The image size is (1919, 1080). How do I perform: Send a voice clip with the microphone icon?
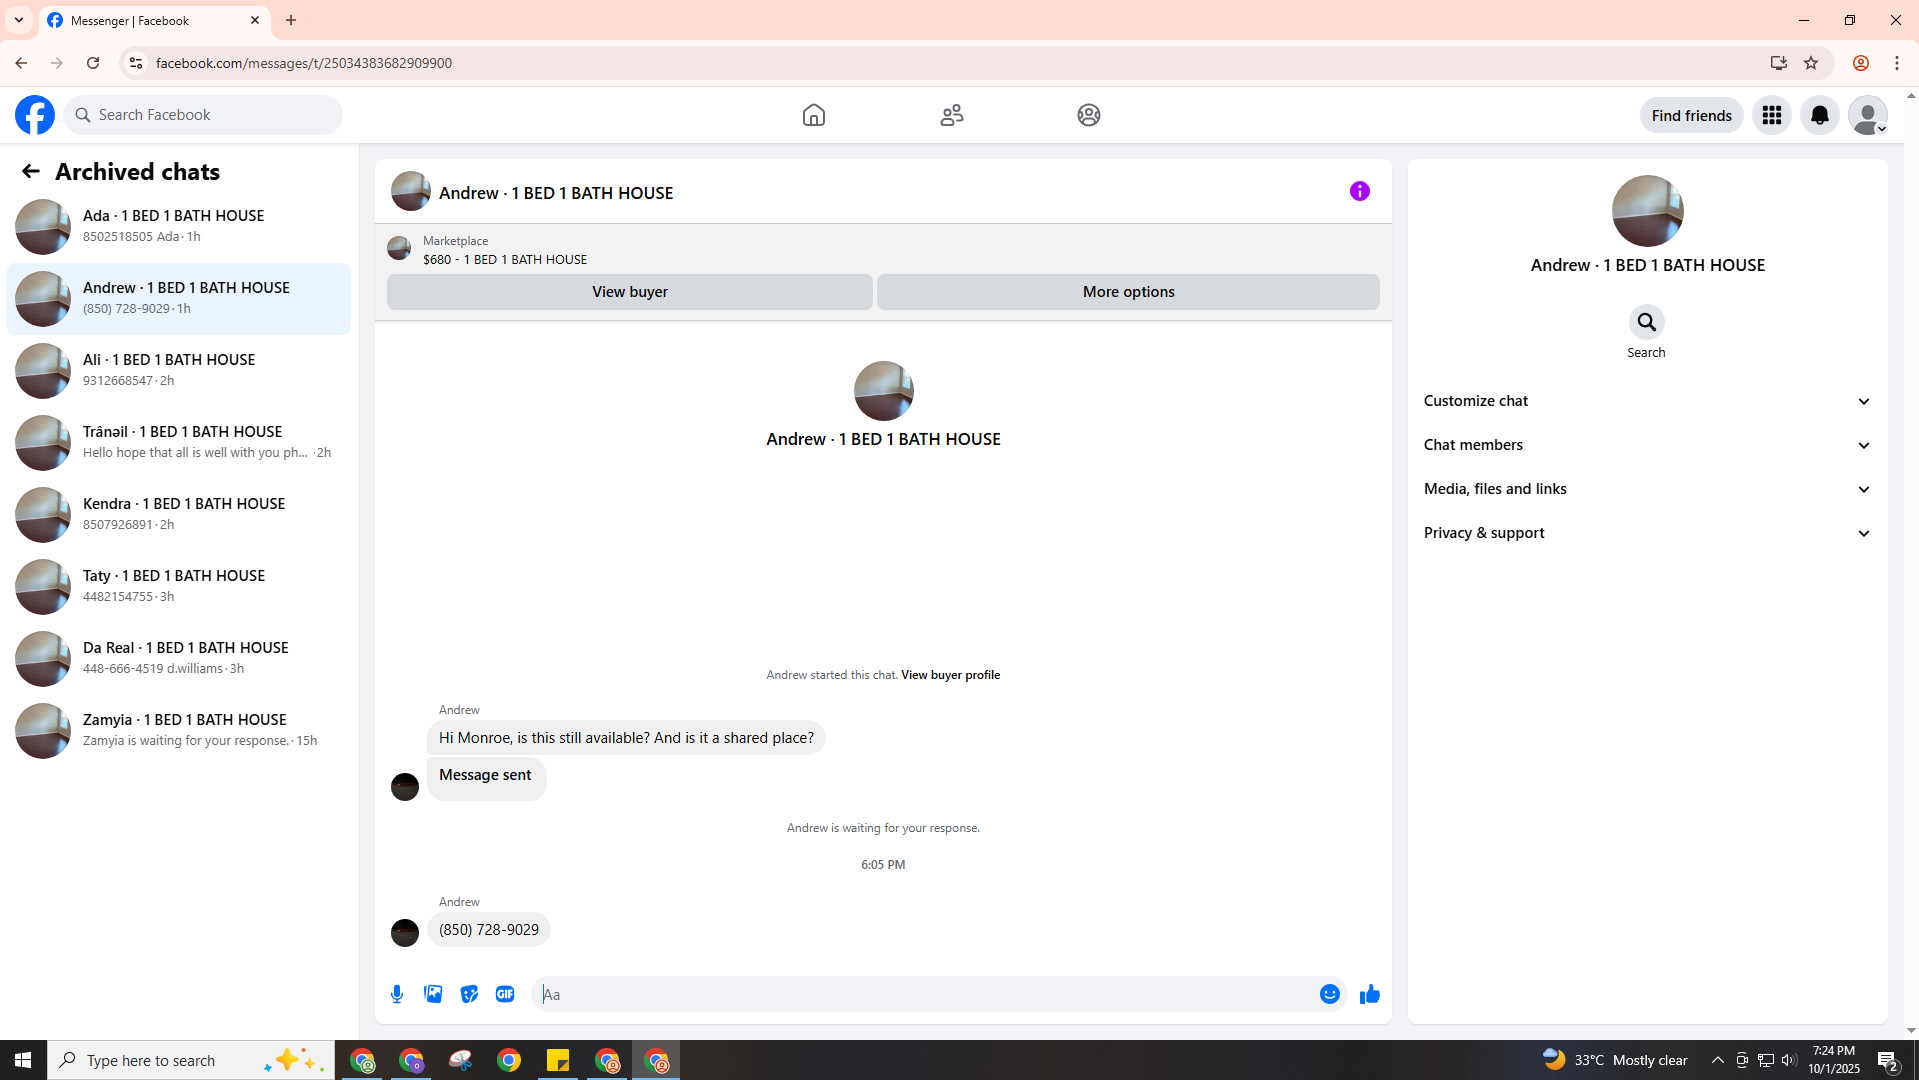pos(397,994)
